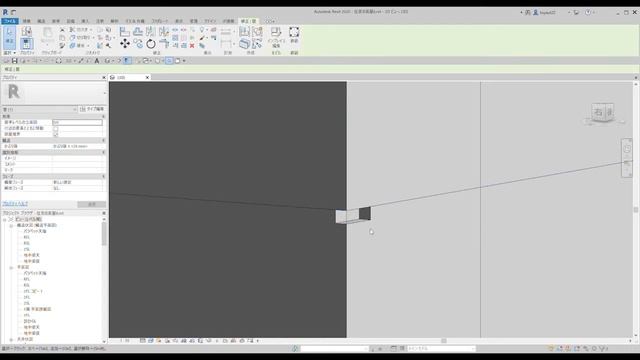Image resolution: width=640 pixels, height=360 pixels.
Task: Click the Paste clipboard icon in ribbon
Action: (47, 33)
